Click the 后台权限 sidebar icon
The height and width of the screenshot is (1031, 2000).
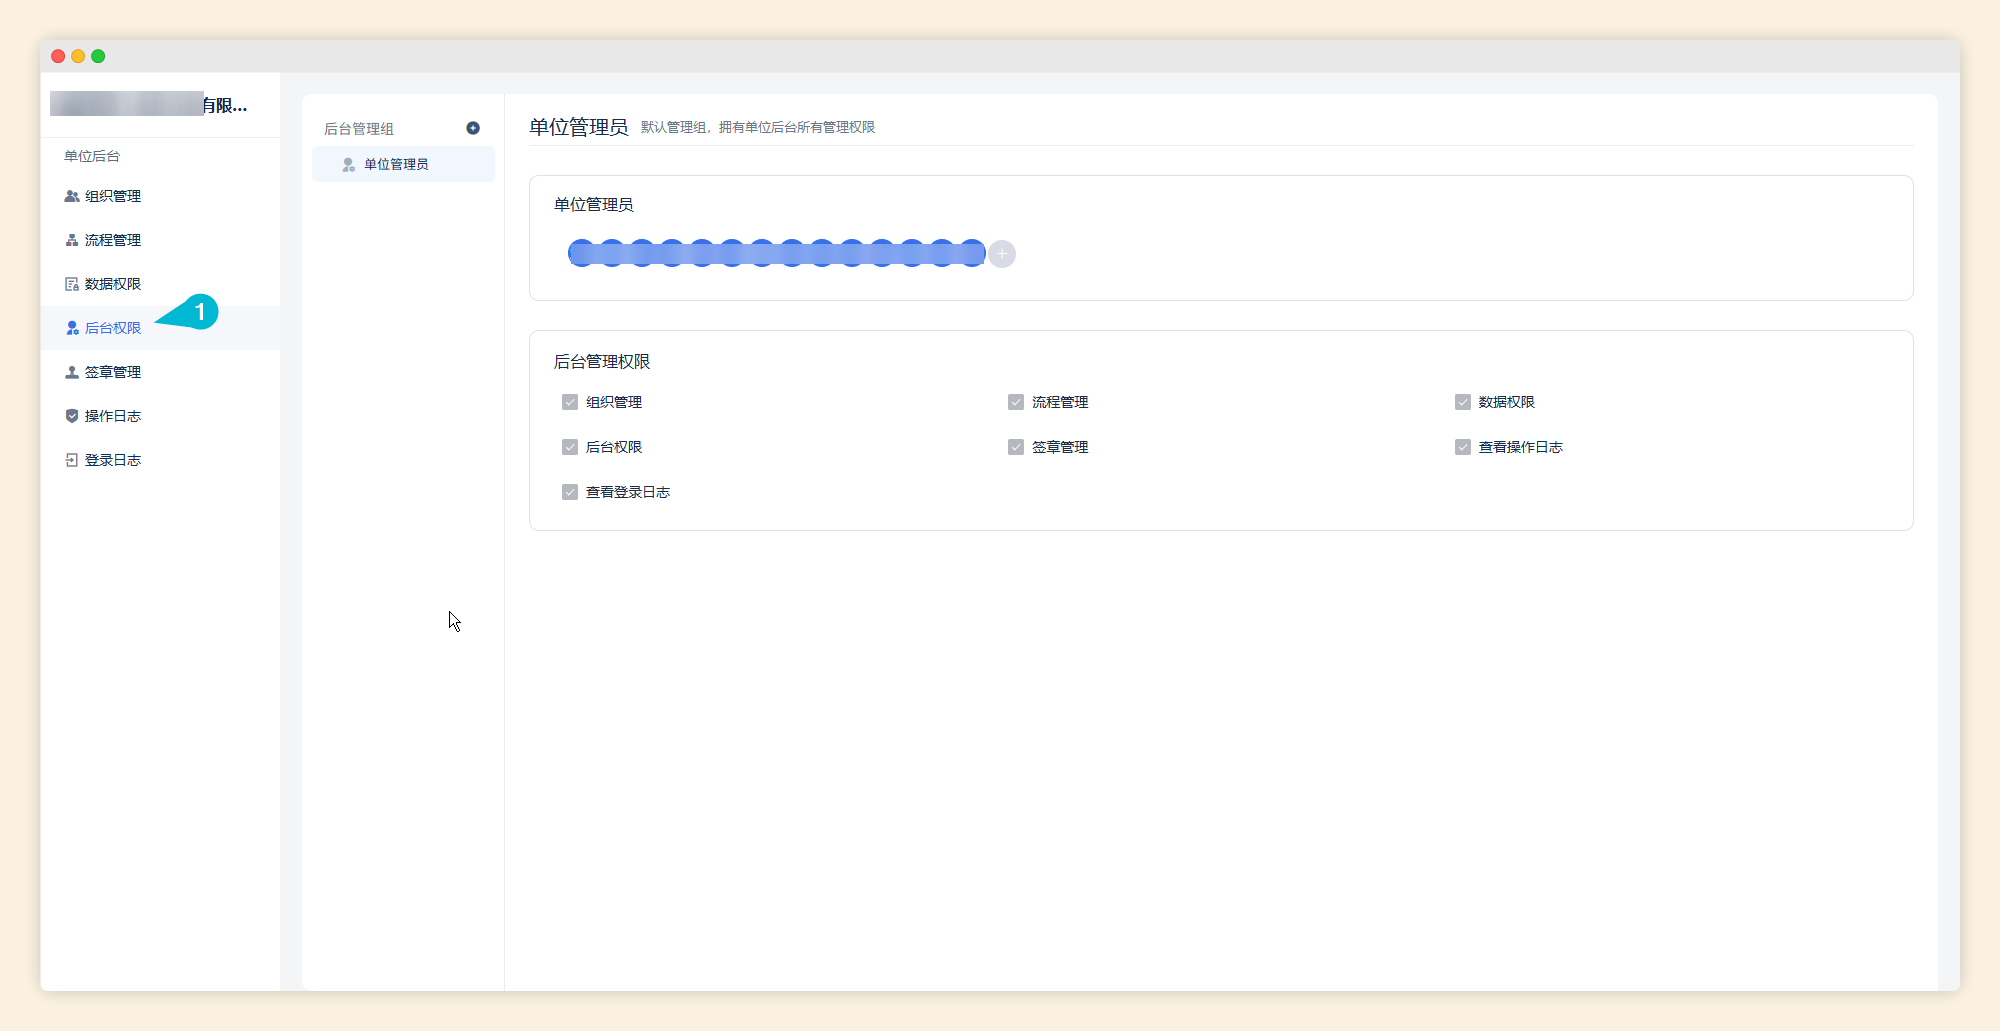point(72,328)
